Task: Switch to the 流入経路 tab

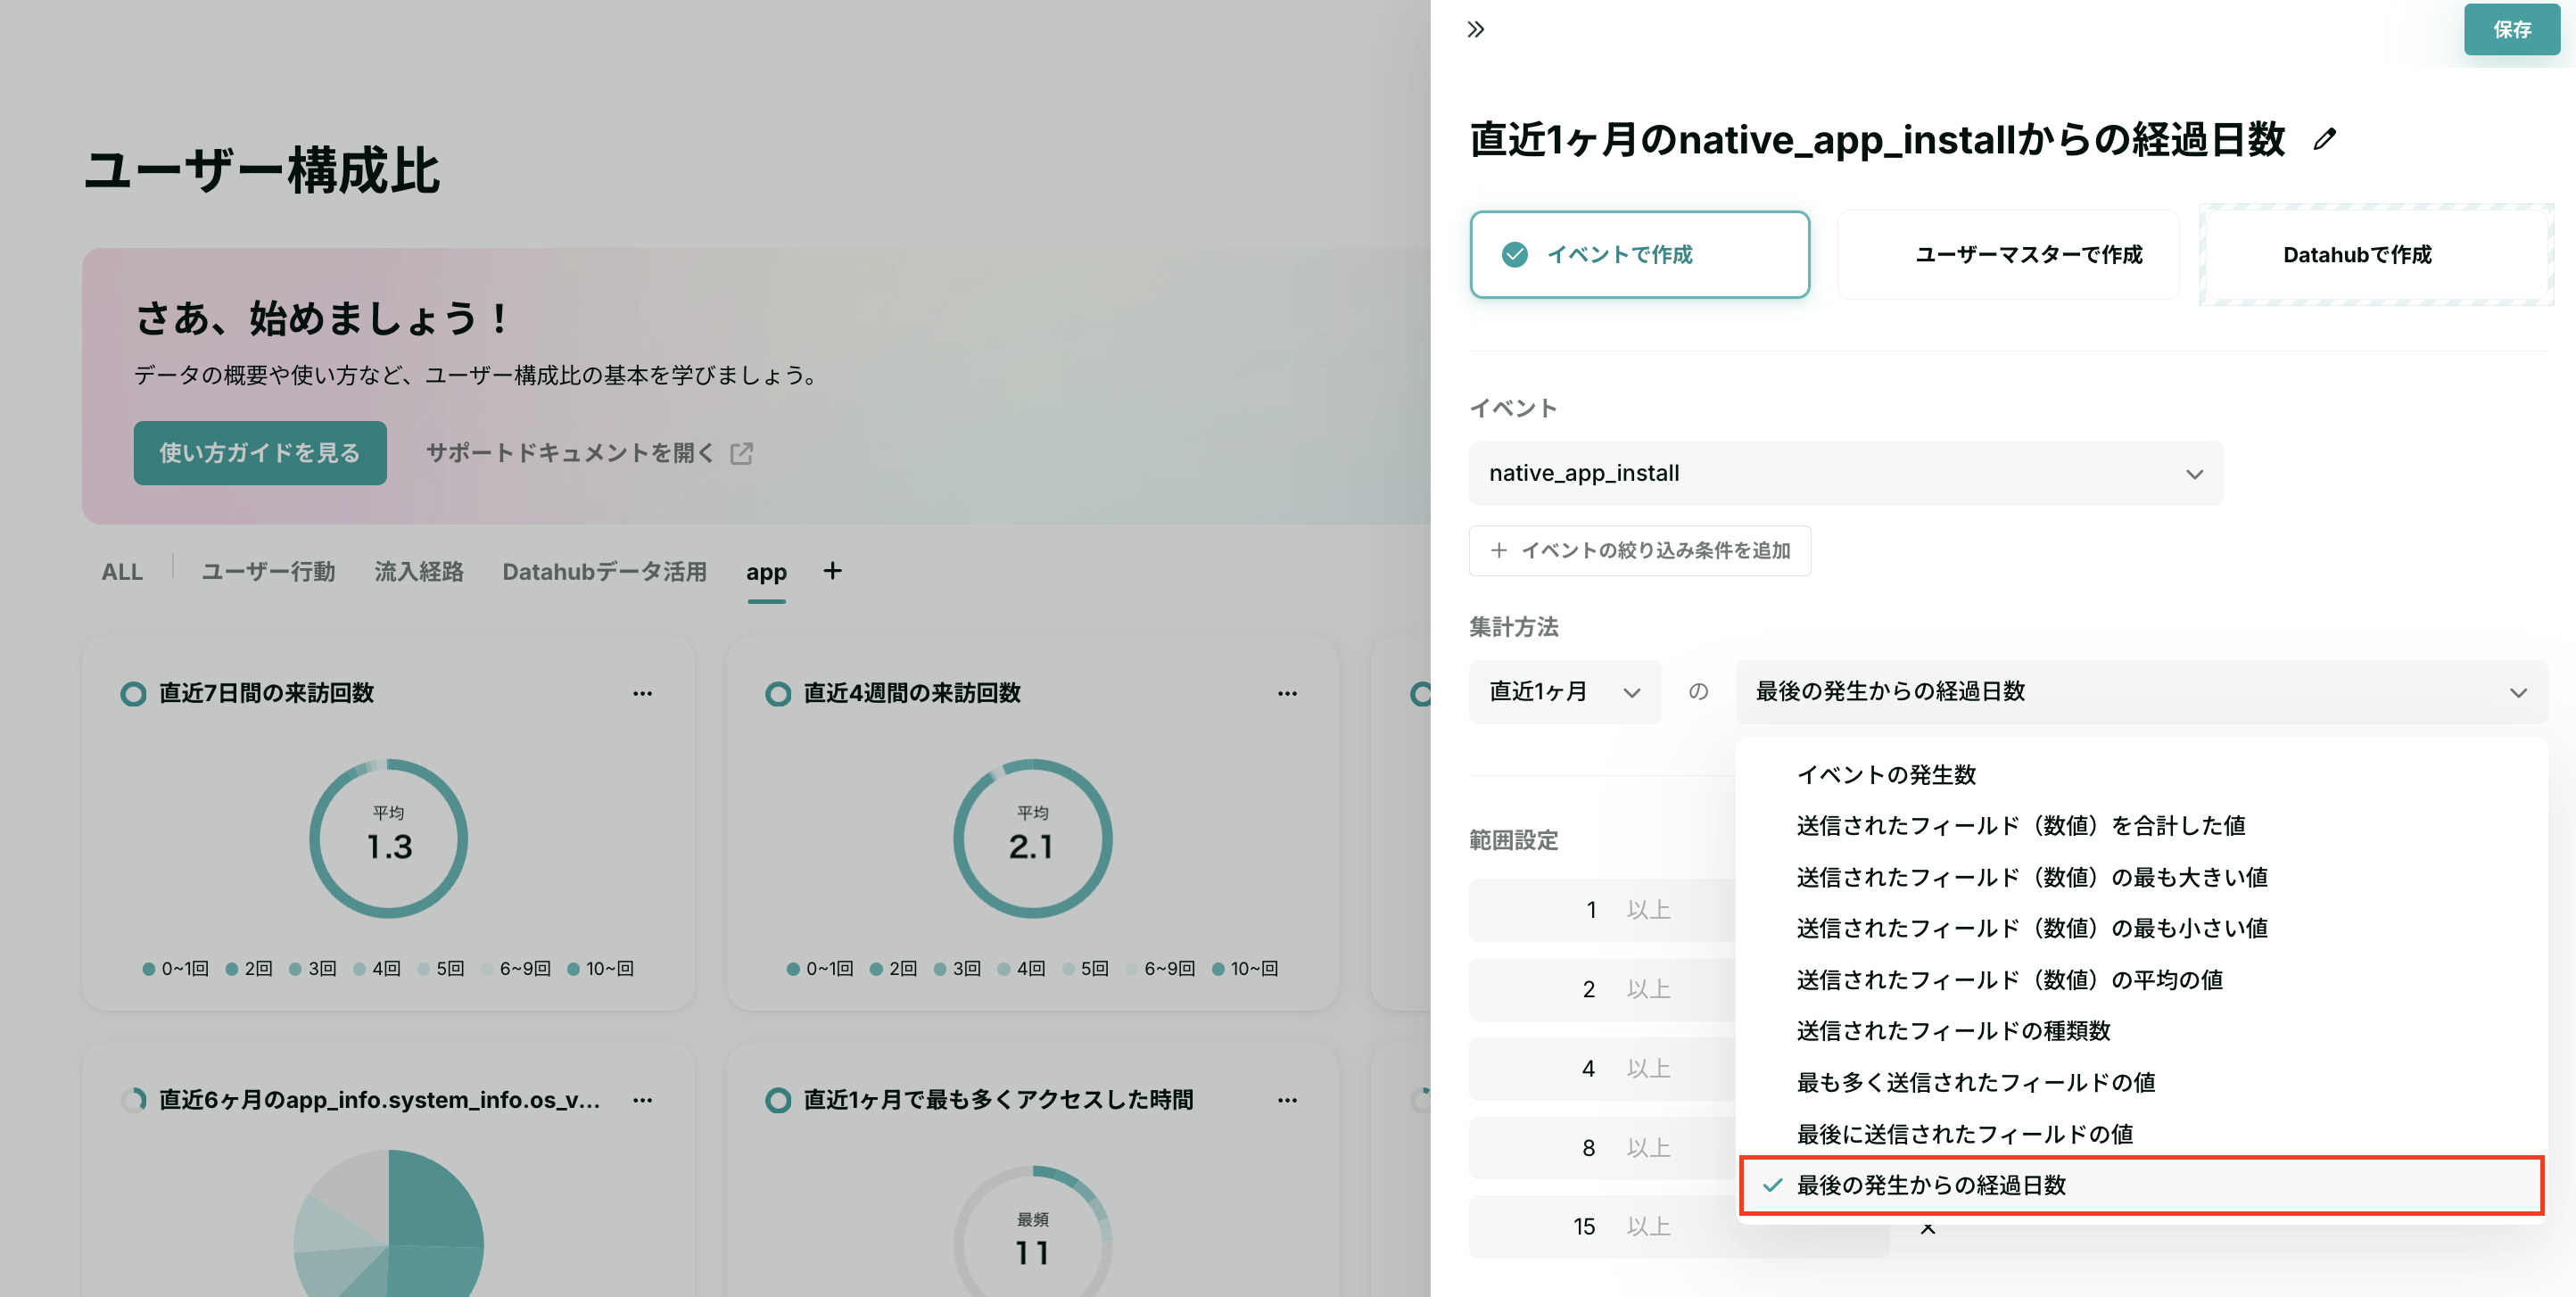Action: pyautogui.click(x=419, y=571)
